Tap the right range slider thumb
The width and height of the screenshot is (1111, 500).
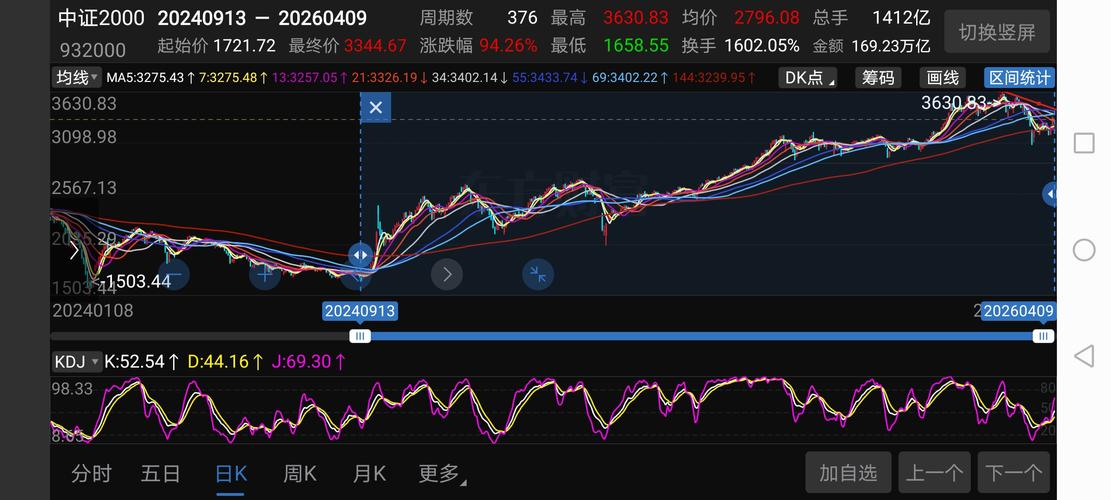pos(1042,336)
